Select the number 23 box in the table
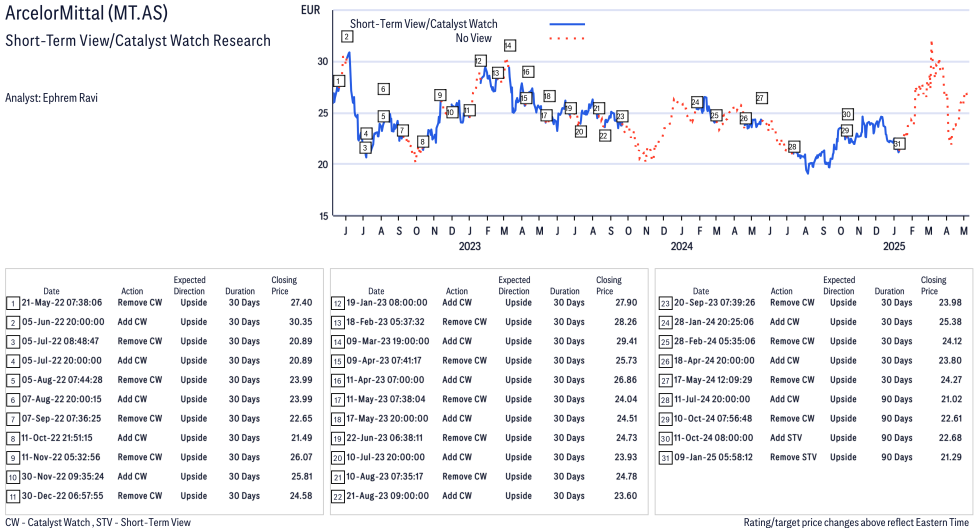979x528 pixels. point(665,304)
